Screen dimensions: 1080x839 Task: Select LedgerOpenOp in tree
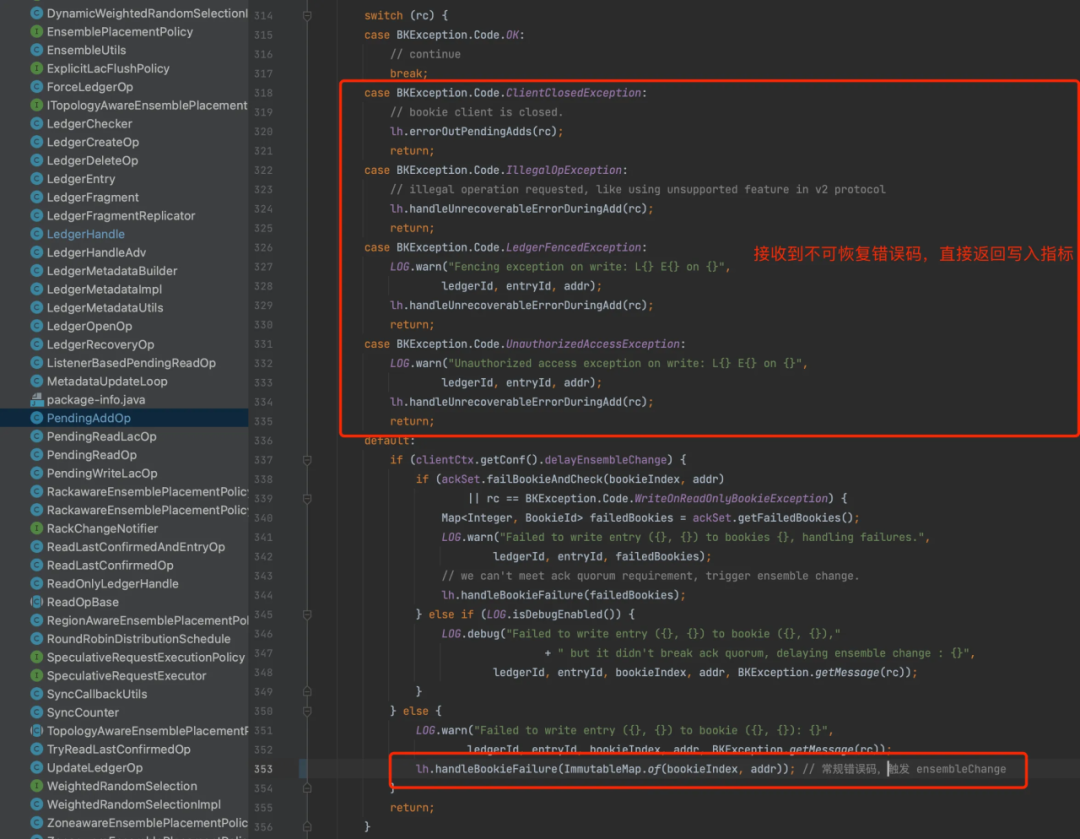89,326
